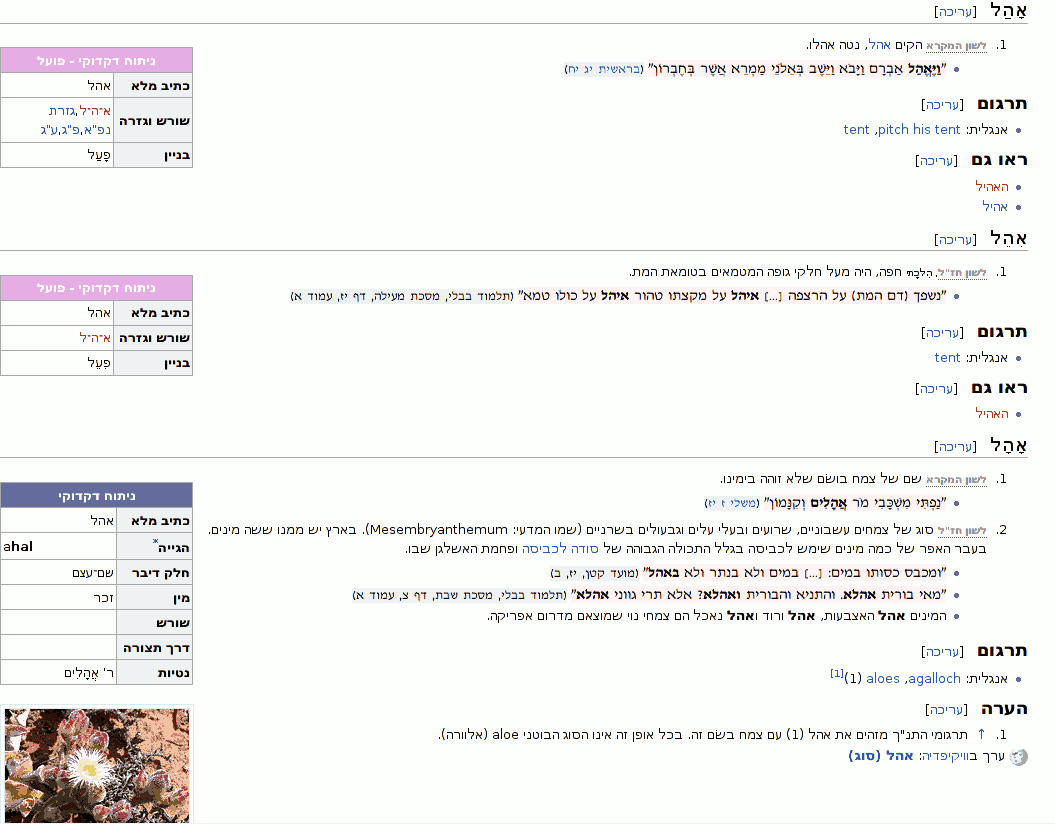1055x824 pixels.
Task: Follow the בראשית יג יח verse reference
Action: click(x=605, y=69)
